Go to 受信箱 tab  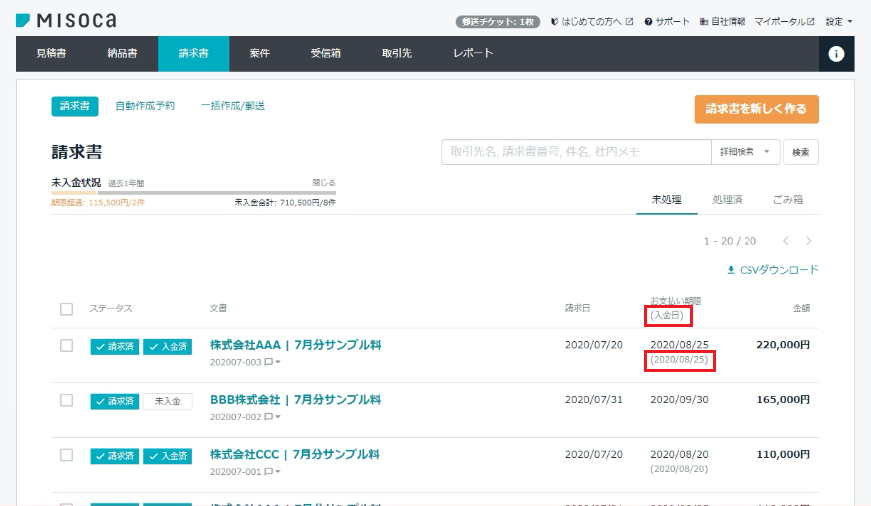(326, 53)
